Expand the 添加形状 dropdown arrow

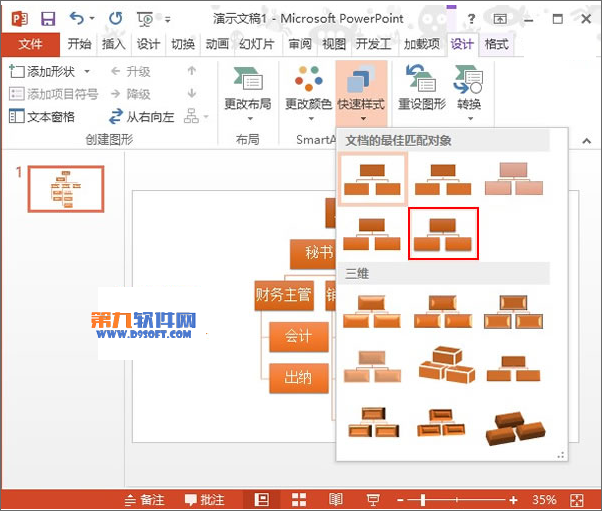(87, 71)
